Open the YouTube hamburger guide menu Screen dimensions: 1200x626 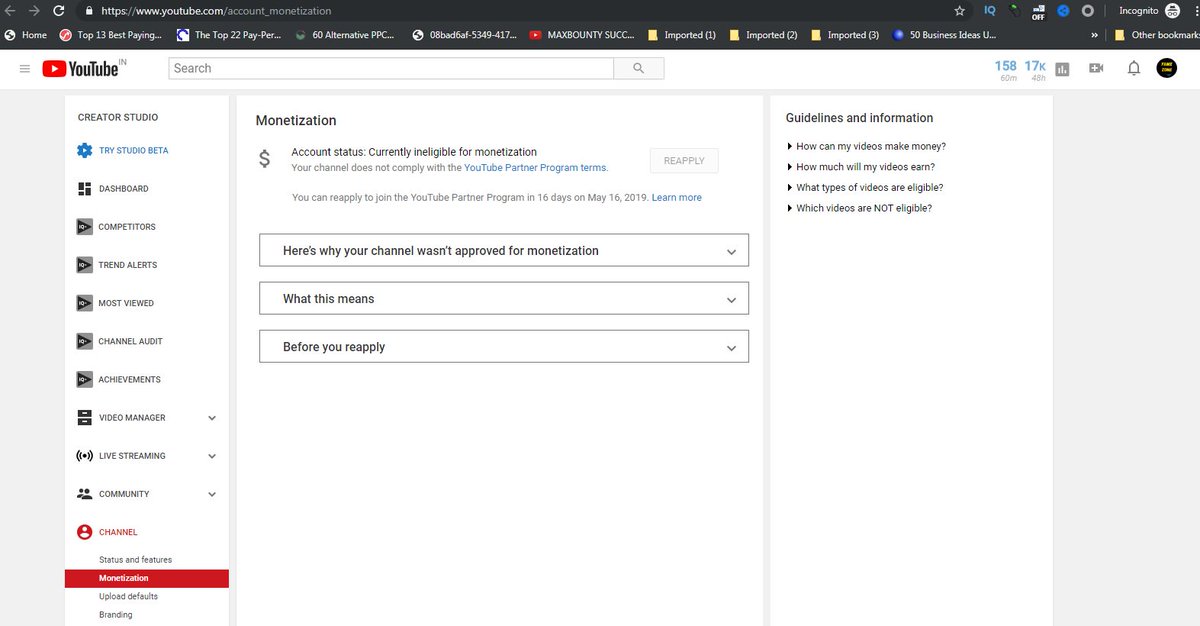click(25, 69)
